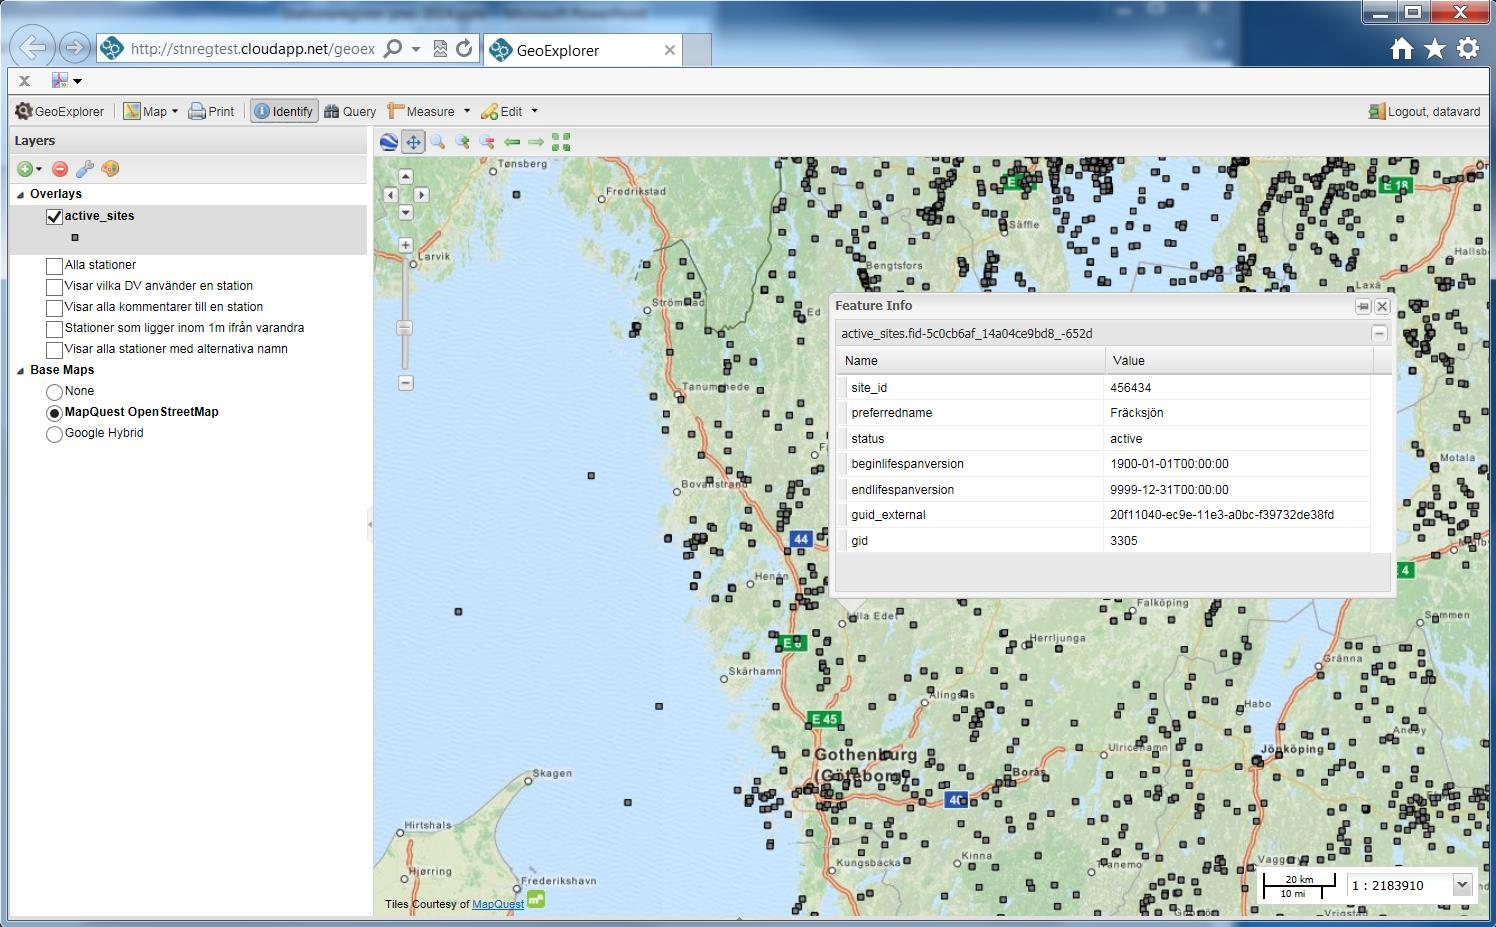Screen dimensions: 1496x927
Task: Remove selected layer with red minus icon
Action: [x=60, y=169]
